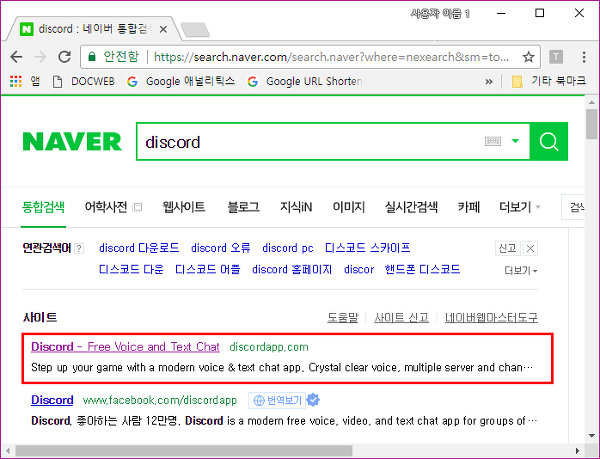600x459 pixels.
Task: Bookmark this page with the star icon
Action: coord(528,57)
